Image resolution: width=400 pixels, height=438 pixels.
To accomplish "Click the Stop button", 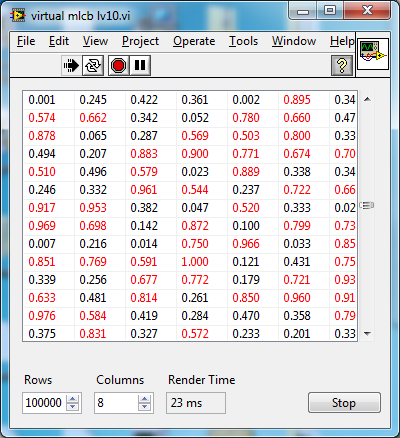I will coord(344,403).
